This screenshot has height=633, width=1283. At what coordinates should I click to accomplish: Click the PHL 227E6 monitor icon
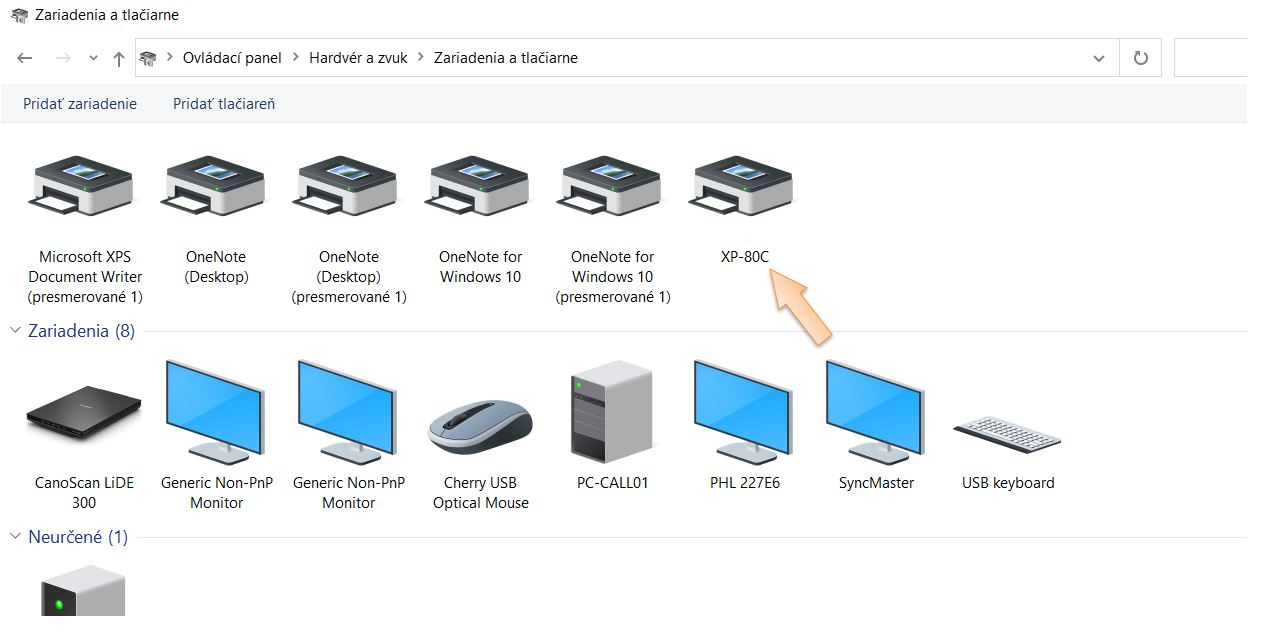pyautogui.click(x=744, y=412)
